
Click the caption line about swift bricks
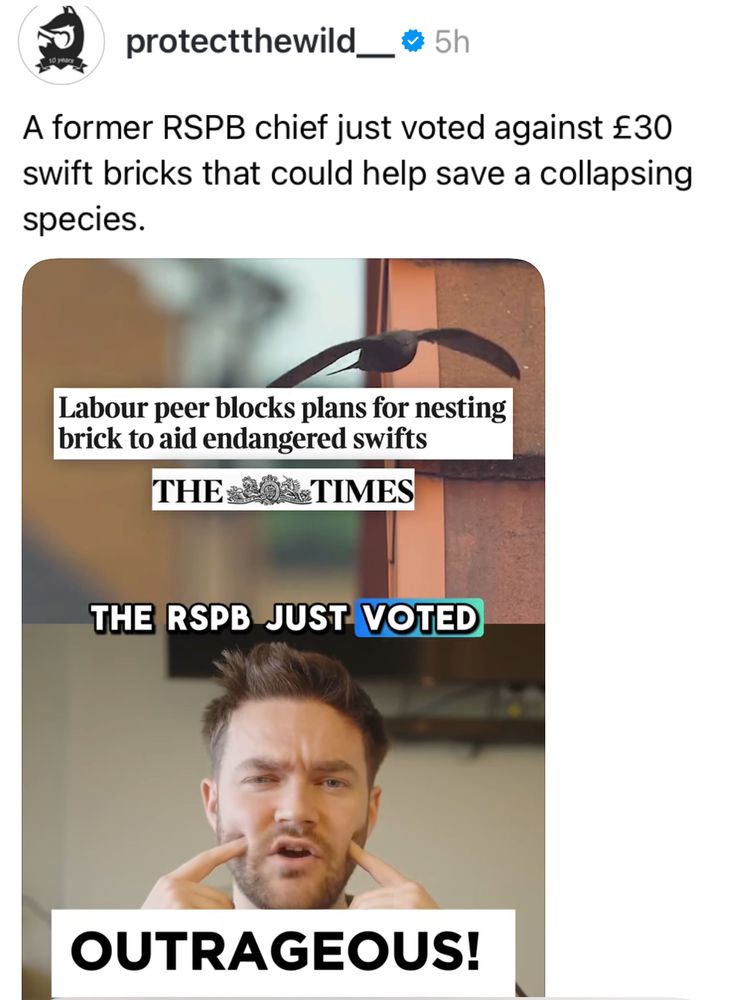pos(357,173)
